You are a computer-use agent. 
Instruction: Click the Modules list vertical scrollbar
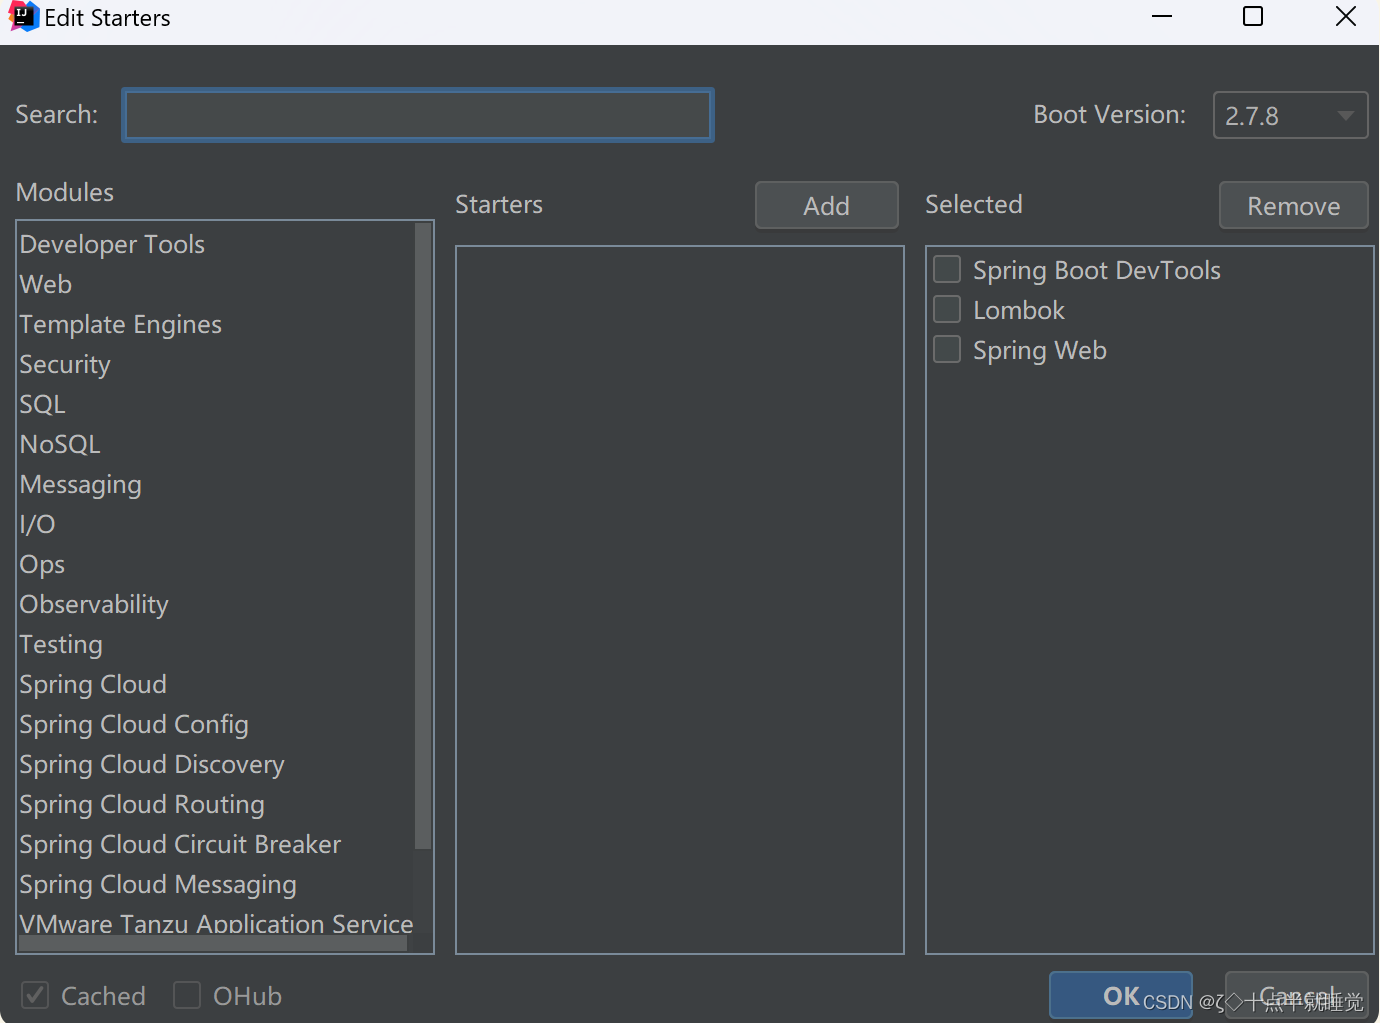click(x=423, y=536)
